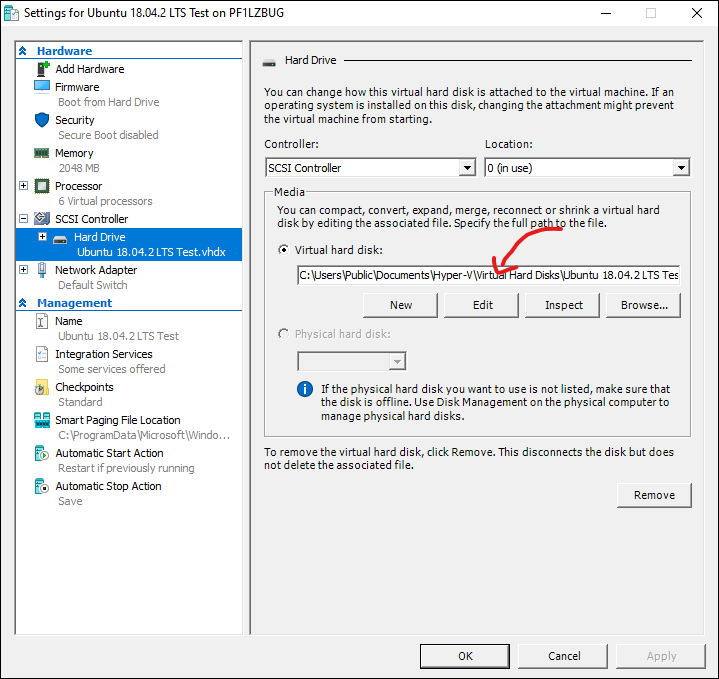Screen dimensions: 719x679
Task: Select Integration Services item
Action: pos(104,354)
